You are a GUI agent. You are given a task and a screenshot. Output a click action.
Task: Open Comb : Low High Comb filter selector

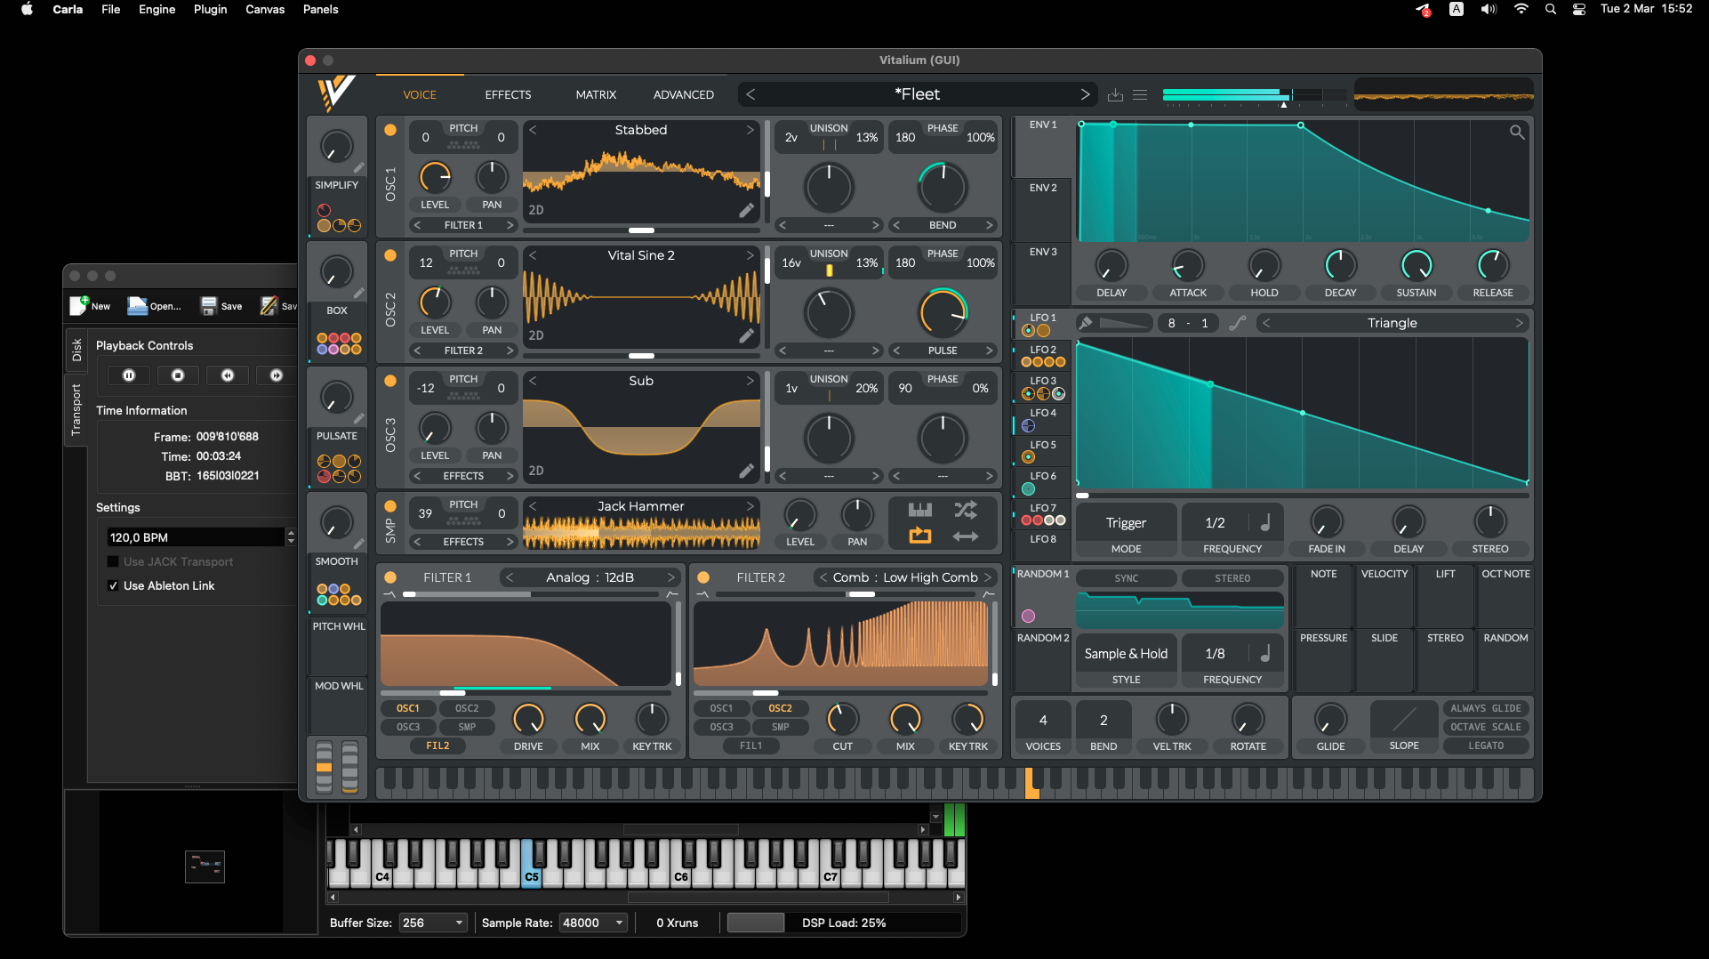pos(905,577)
